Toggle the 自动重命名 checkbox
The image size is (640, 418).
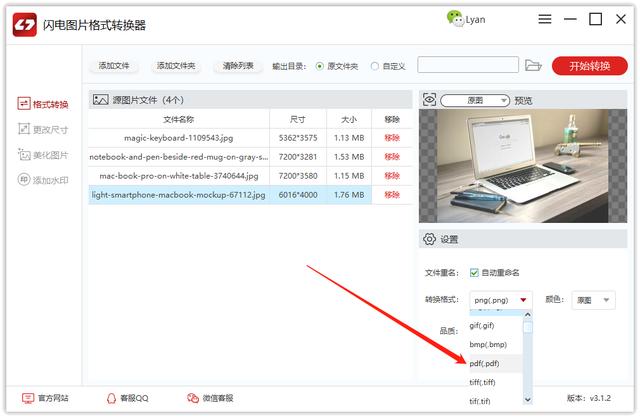pyautogui.click(x=474, y=273)
